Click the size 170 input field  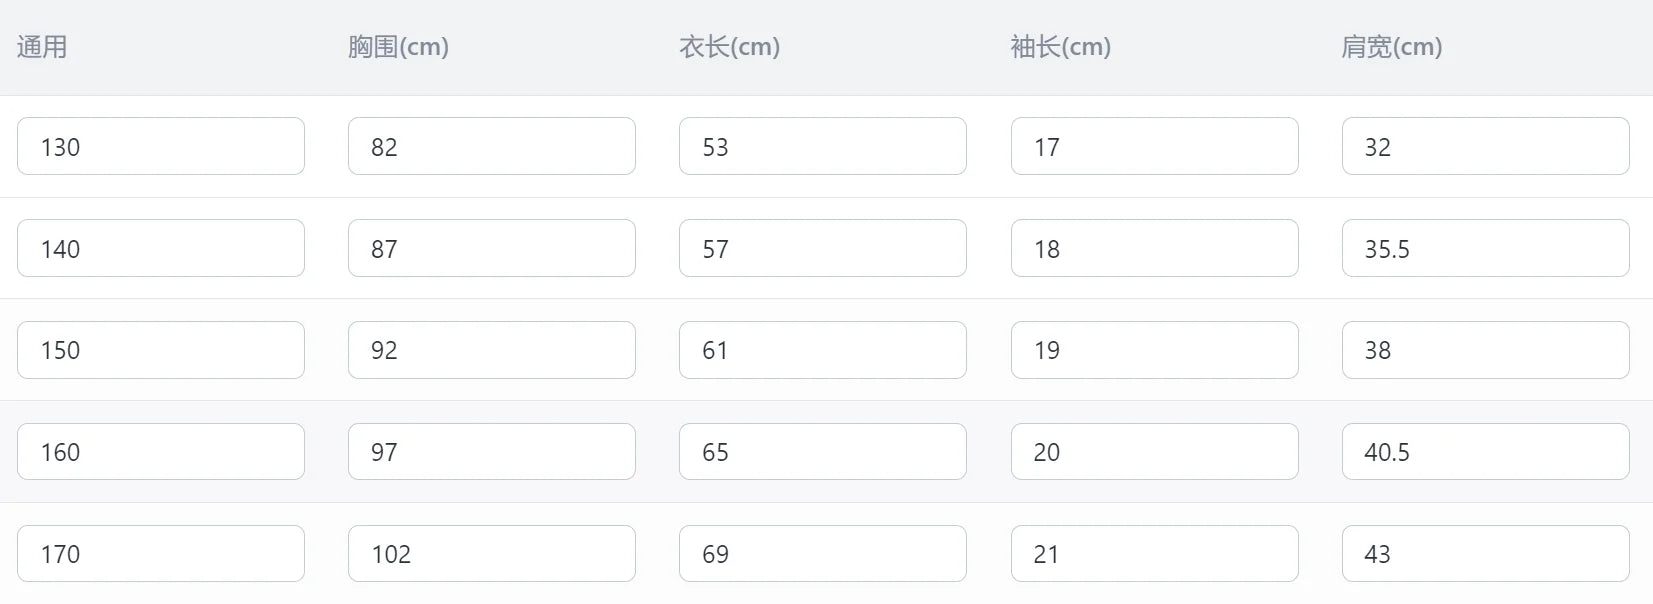(x=160, y=554)
